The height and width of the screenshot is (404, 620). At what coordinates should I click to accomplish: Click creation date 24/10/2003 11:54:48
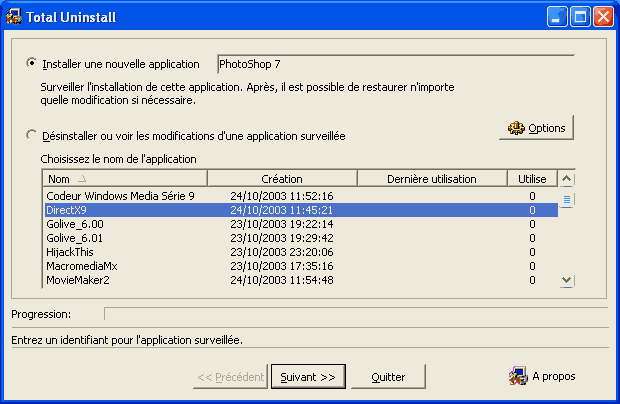(282, 280)
